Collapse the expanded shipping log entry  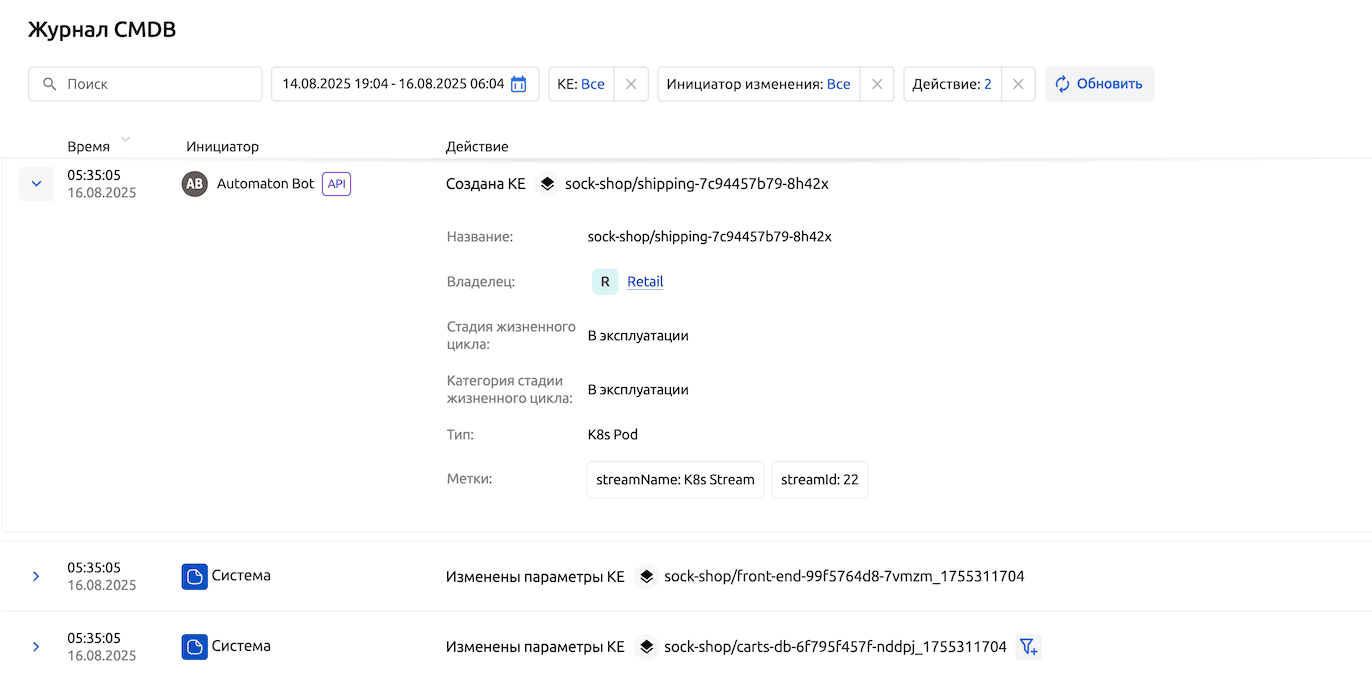[x=36, y=184]
